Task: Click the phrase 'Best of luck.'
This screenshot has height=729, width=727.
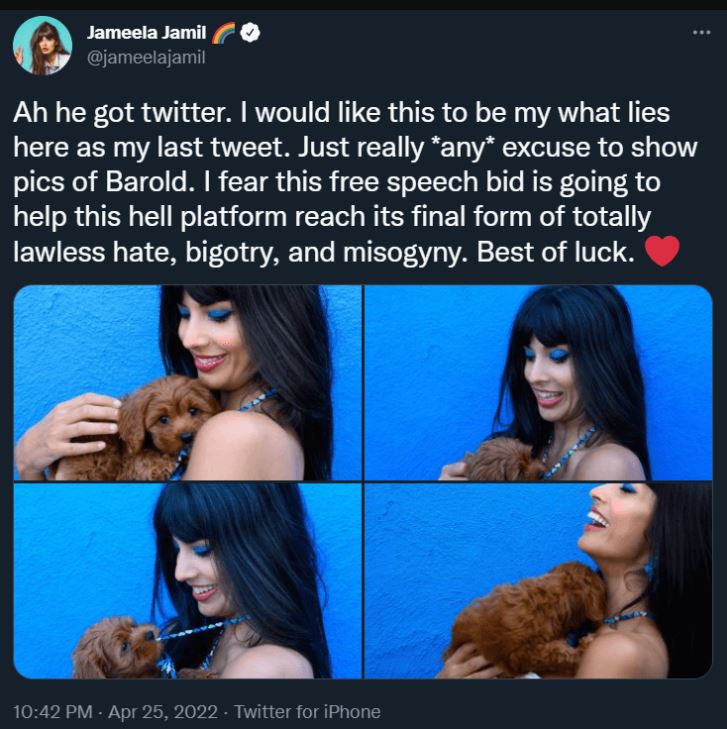Action: pyautogui.click(x=555, y=252)
